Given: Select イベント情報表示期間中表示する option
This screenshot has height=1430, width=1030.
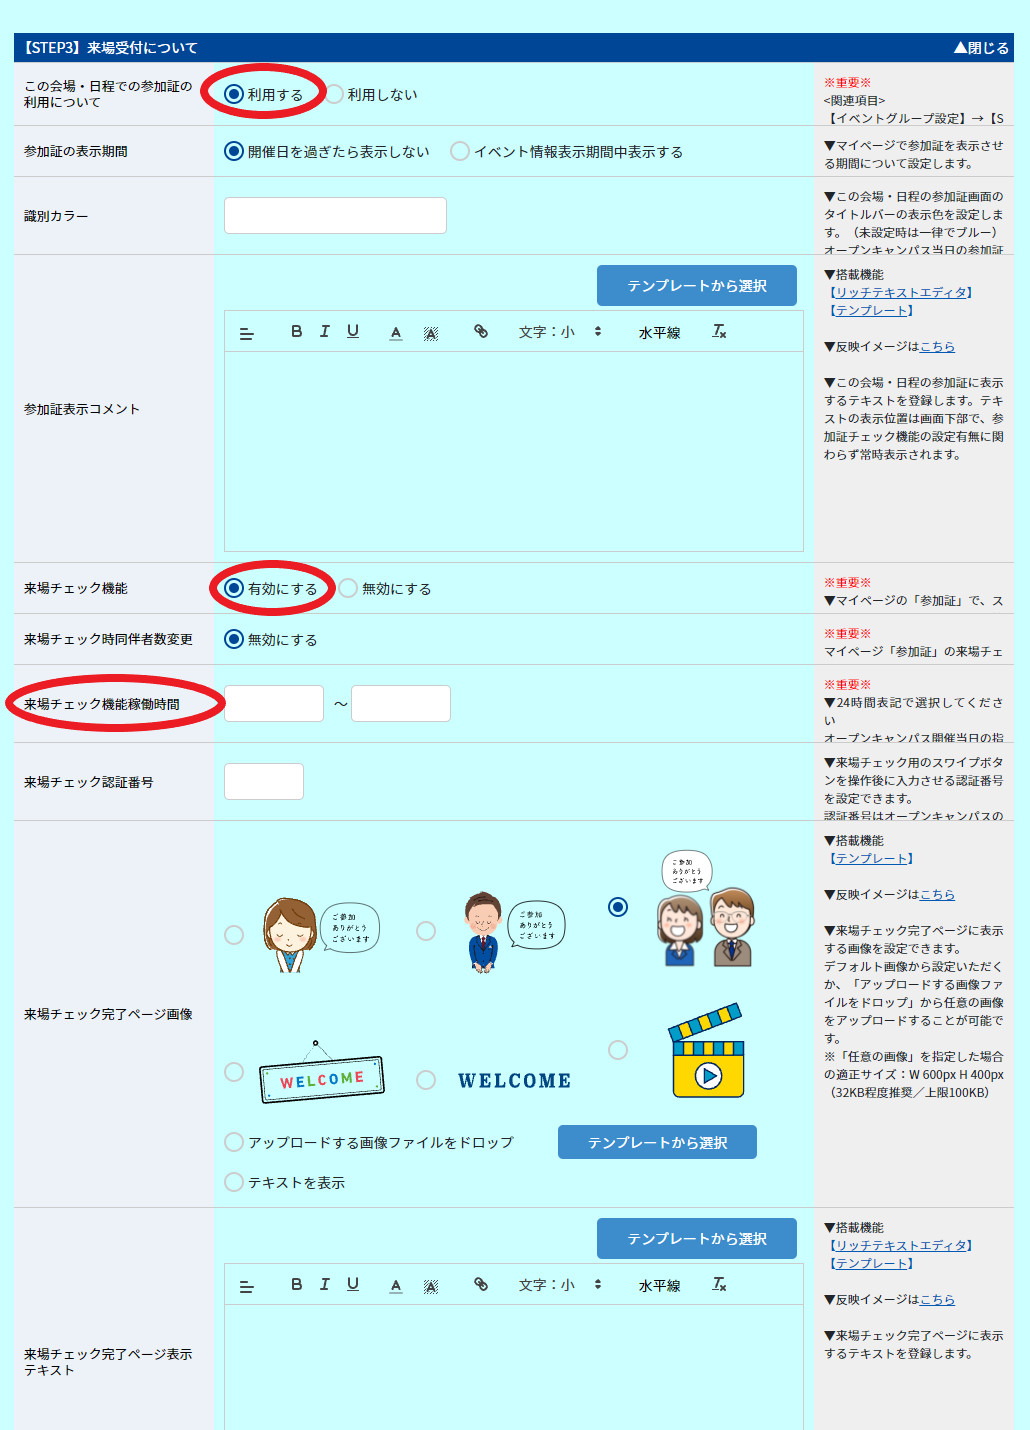Looking at the screenshot, I should click(x=460, y=151).
